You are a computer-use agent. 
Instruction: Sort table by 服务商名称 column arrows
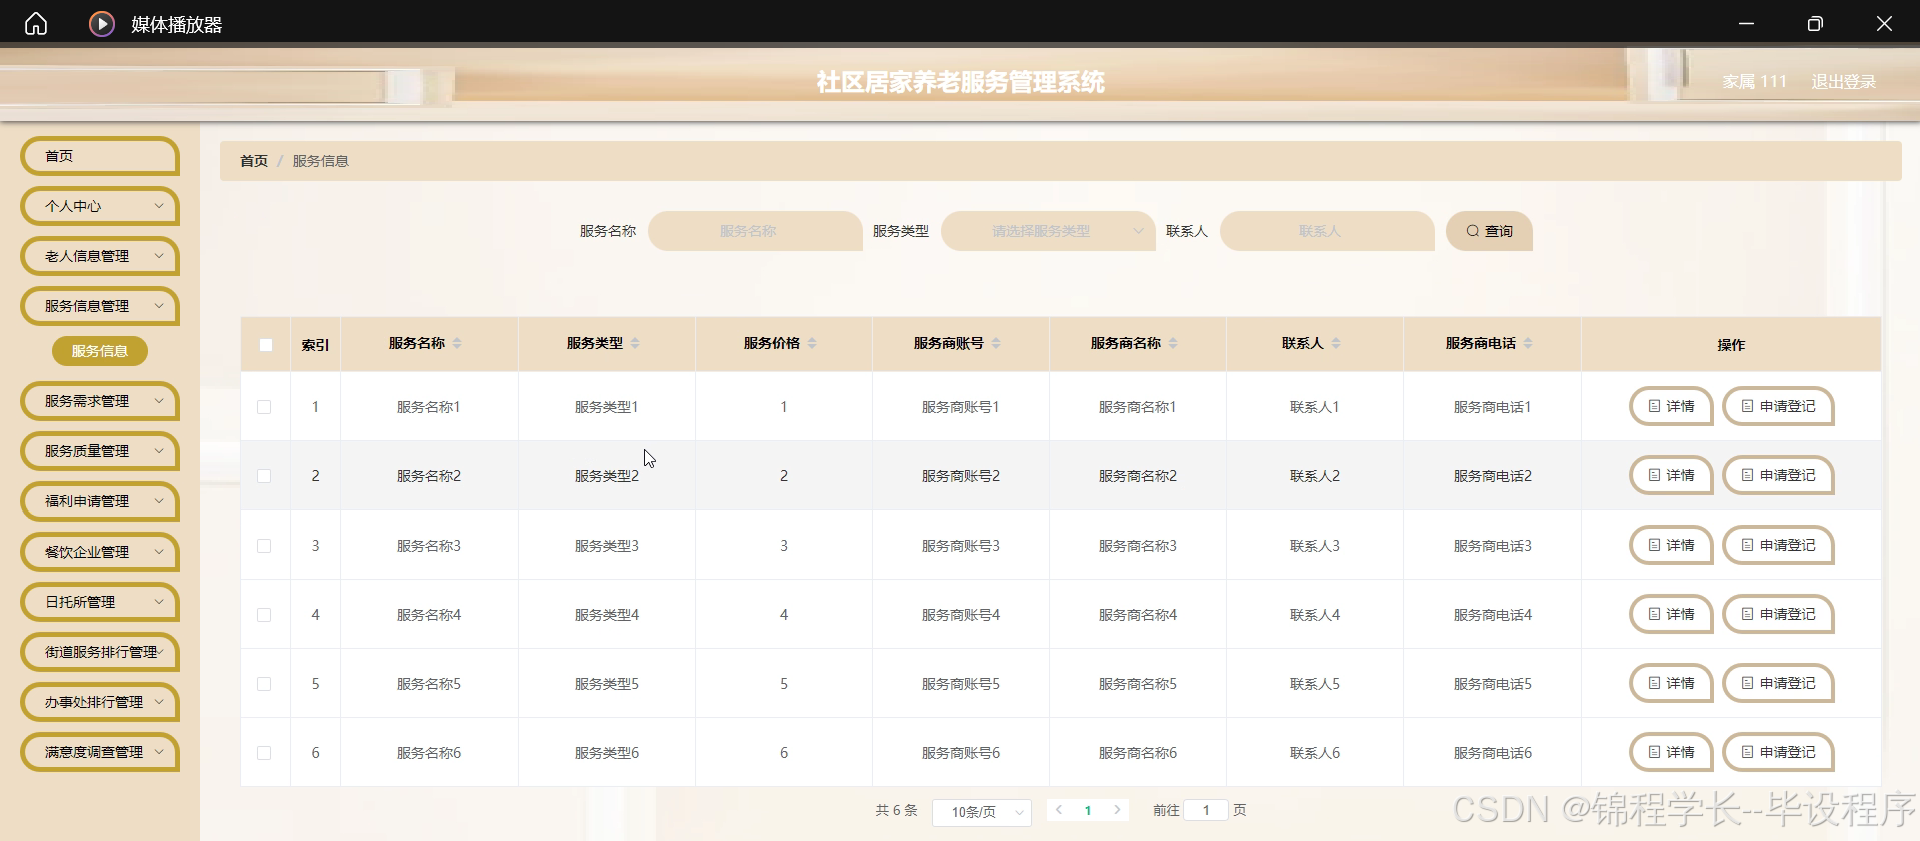coord(1173,343)
